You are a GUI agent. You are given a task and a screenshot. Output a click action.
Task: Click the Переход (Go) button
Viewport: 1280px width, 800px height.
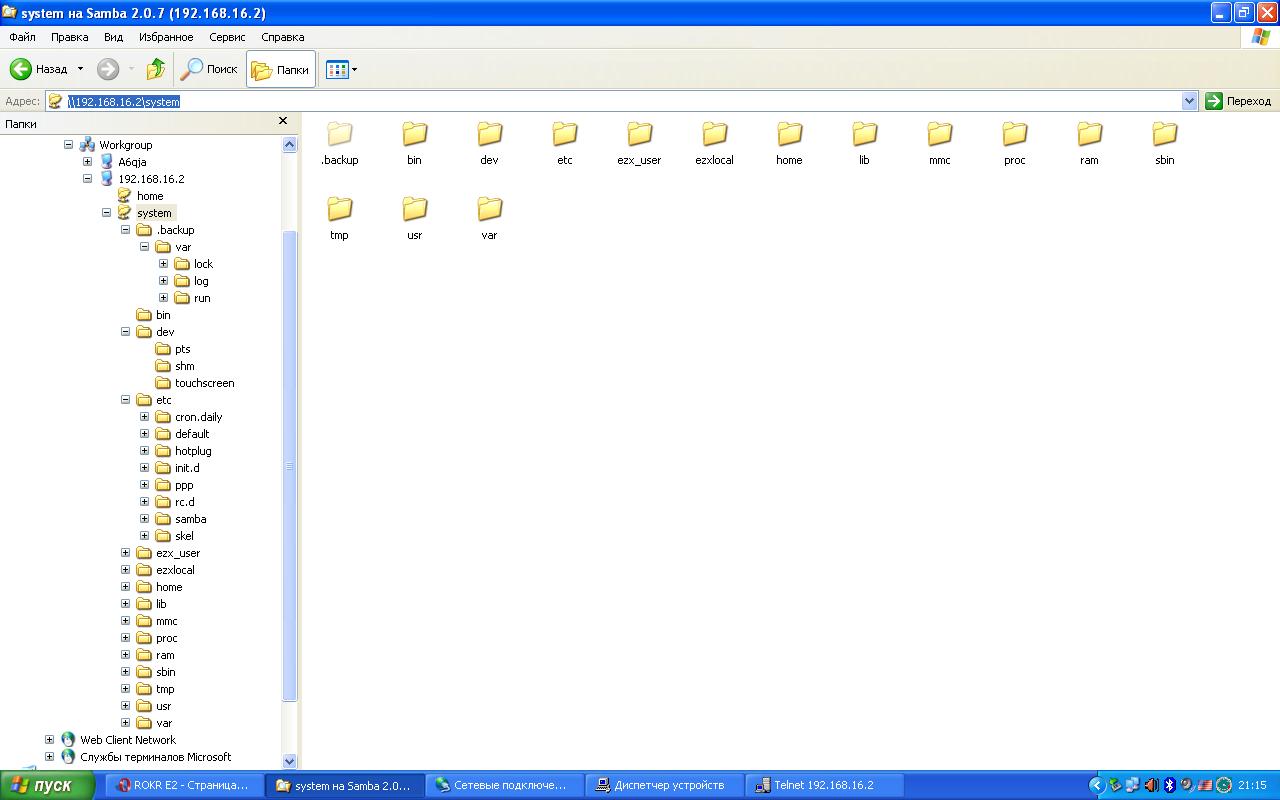pos(1238,101)
